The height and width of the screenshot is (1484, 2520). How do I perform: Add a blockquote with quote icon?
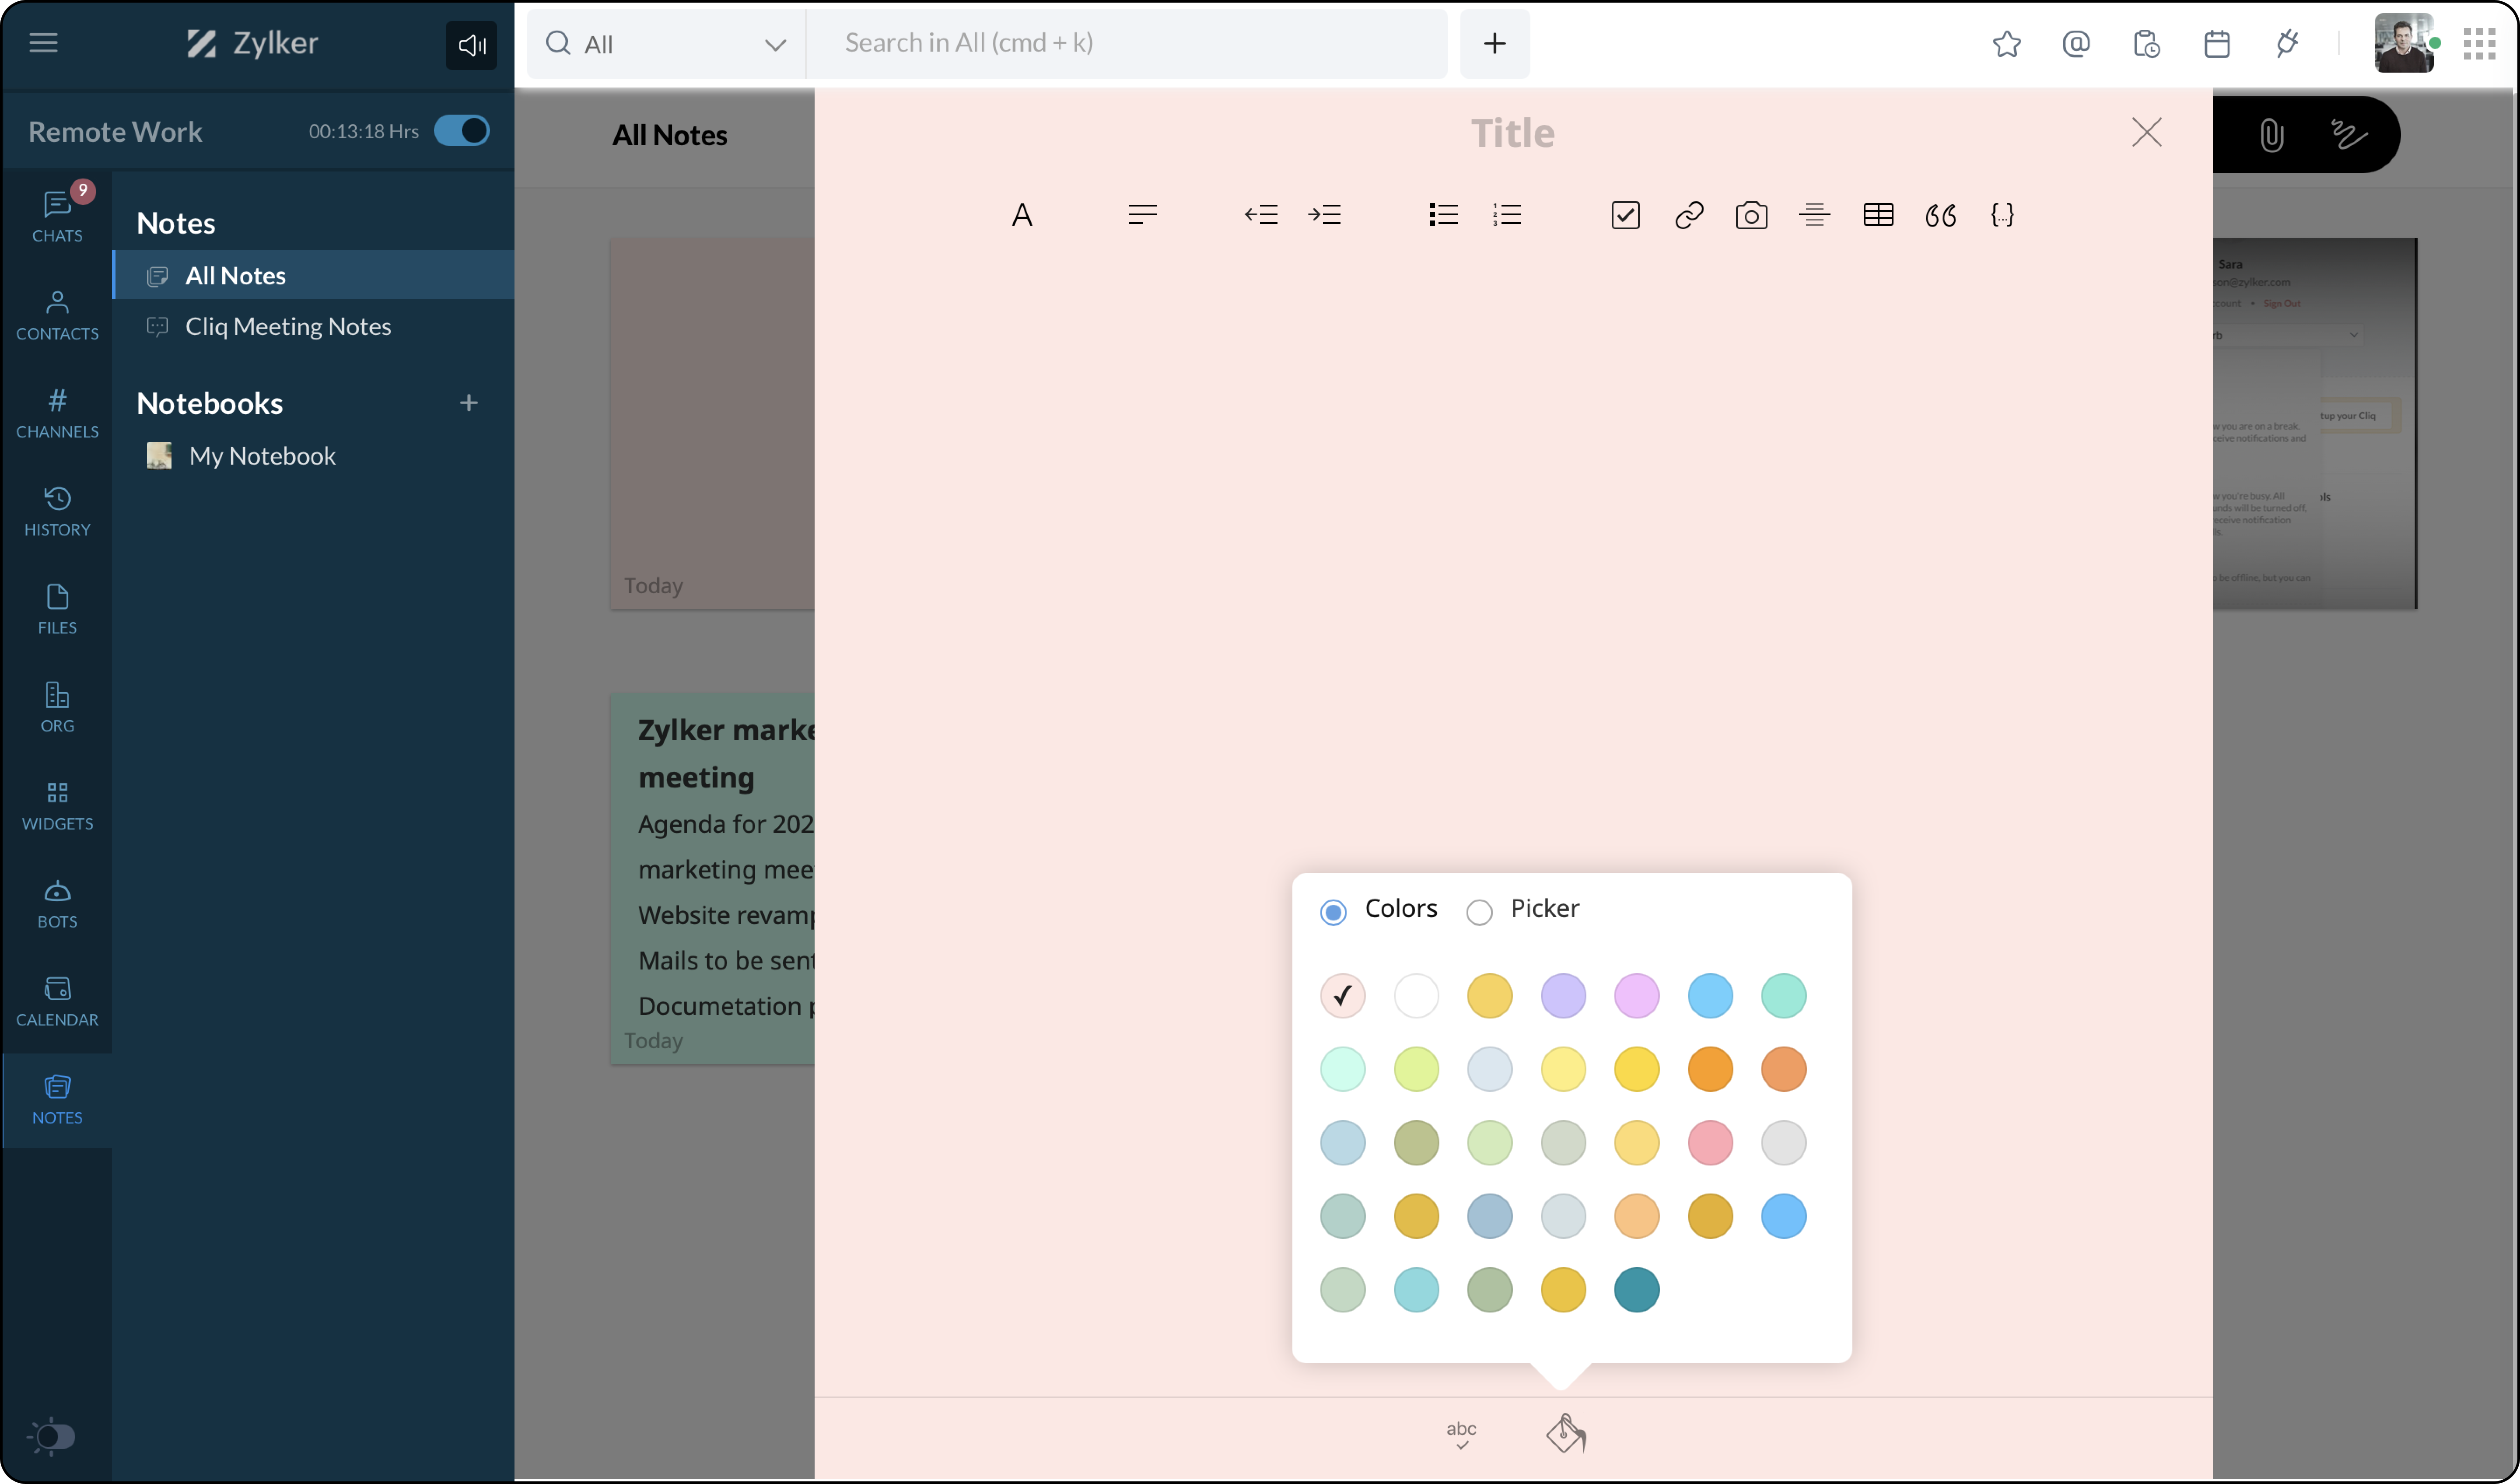[x=1940, y=215]
